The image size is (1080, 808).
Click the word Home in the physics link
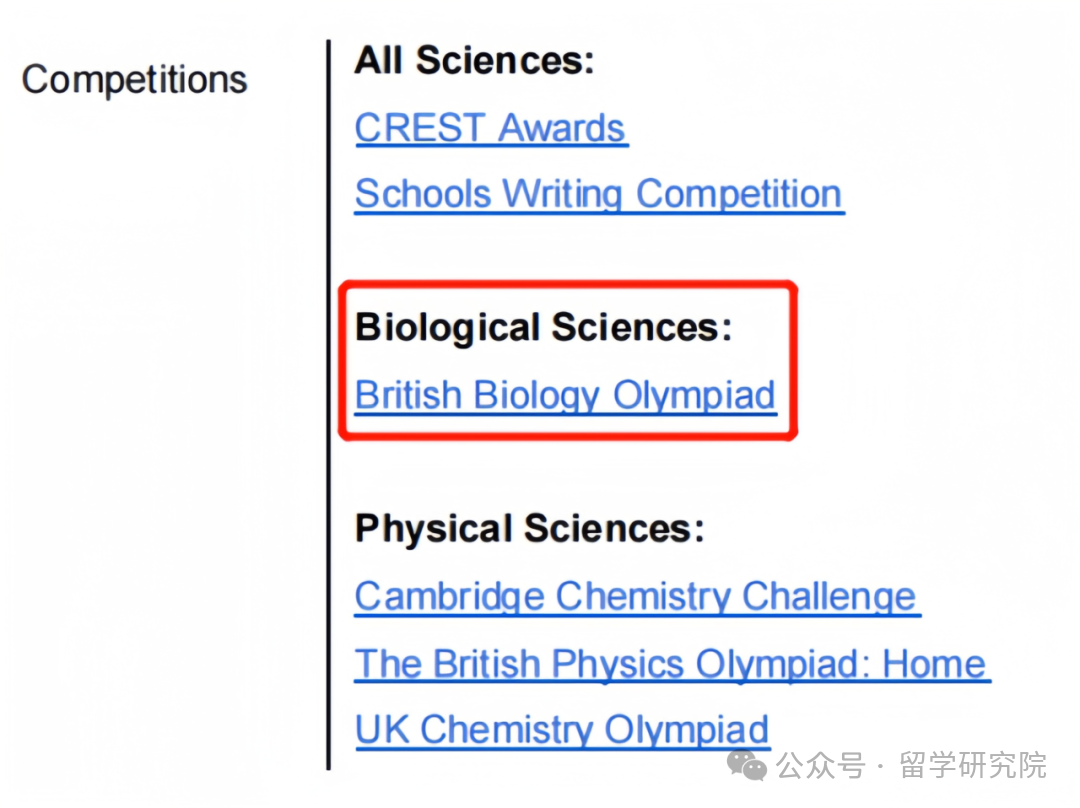click(x=935, y=664)
